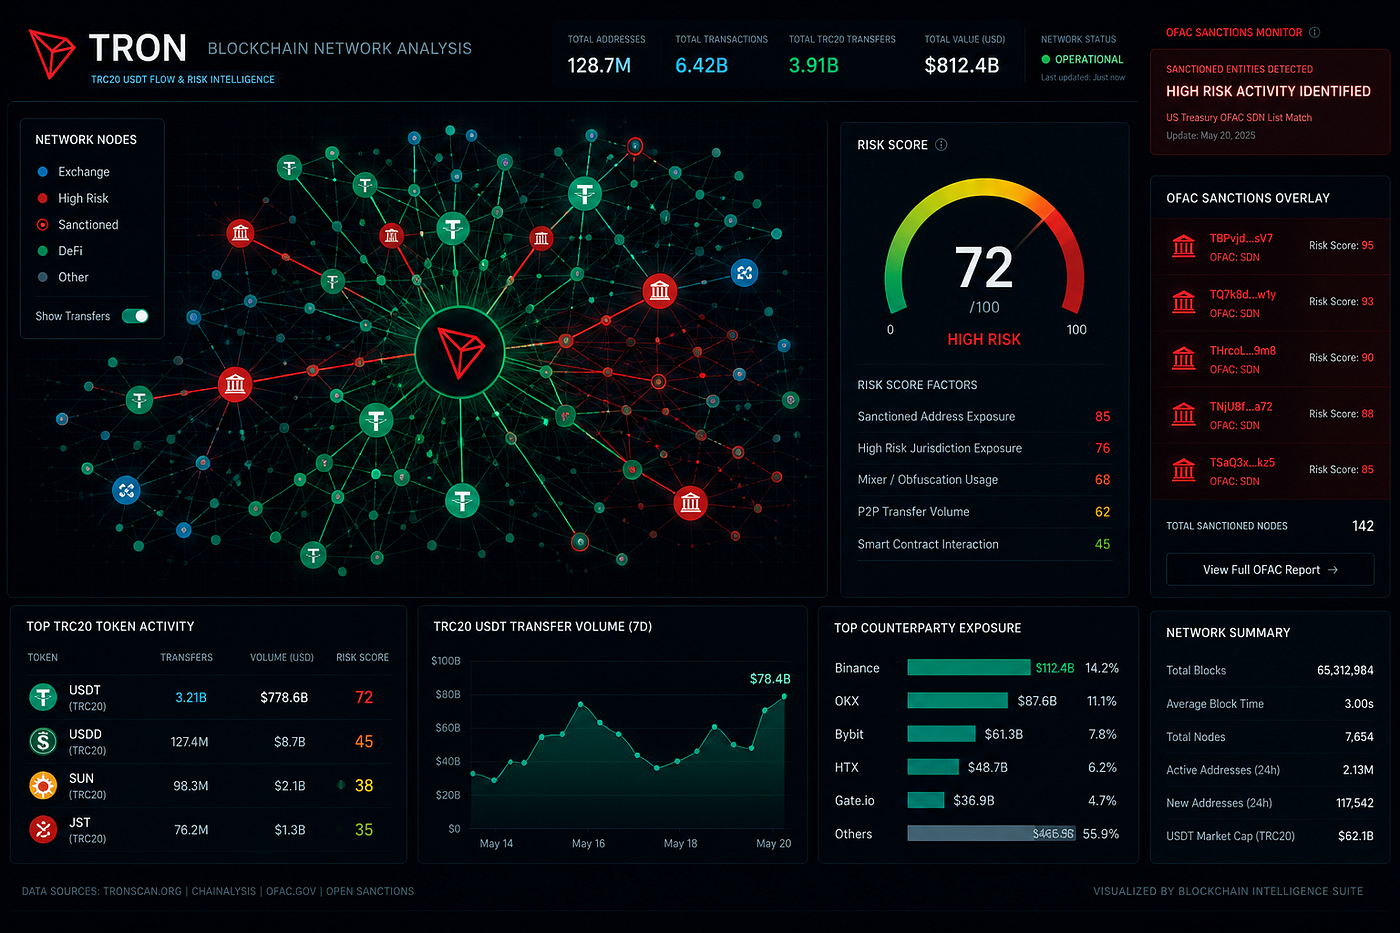
Task: Sort by TOKEN column header
Action: (x=42, y=658)
